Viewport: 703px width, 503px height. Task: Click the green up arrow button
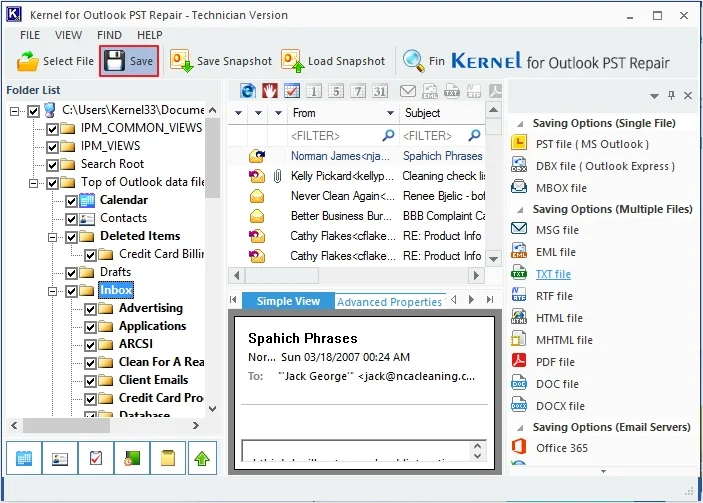click(x=202, y=458)
